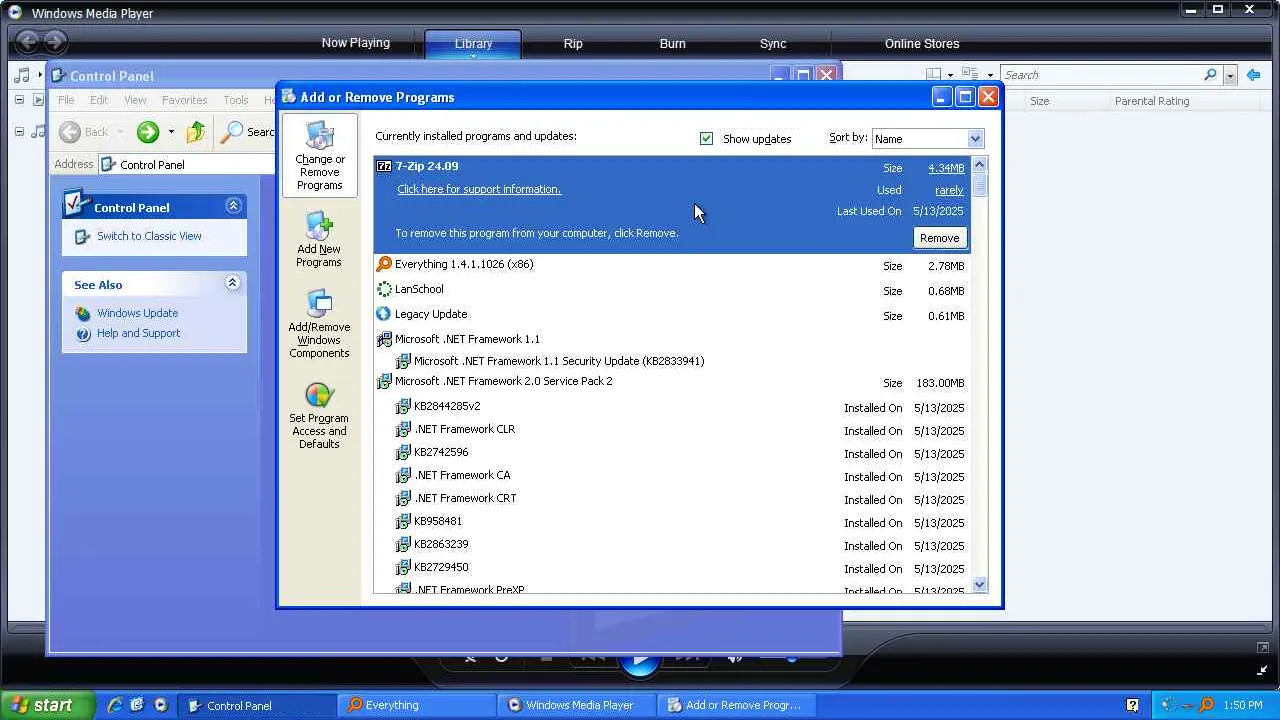This screenshot has width=1280, height=720.
Task: Click the Back button in Control Panel
Action: [83, 132]
